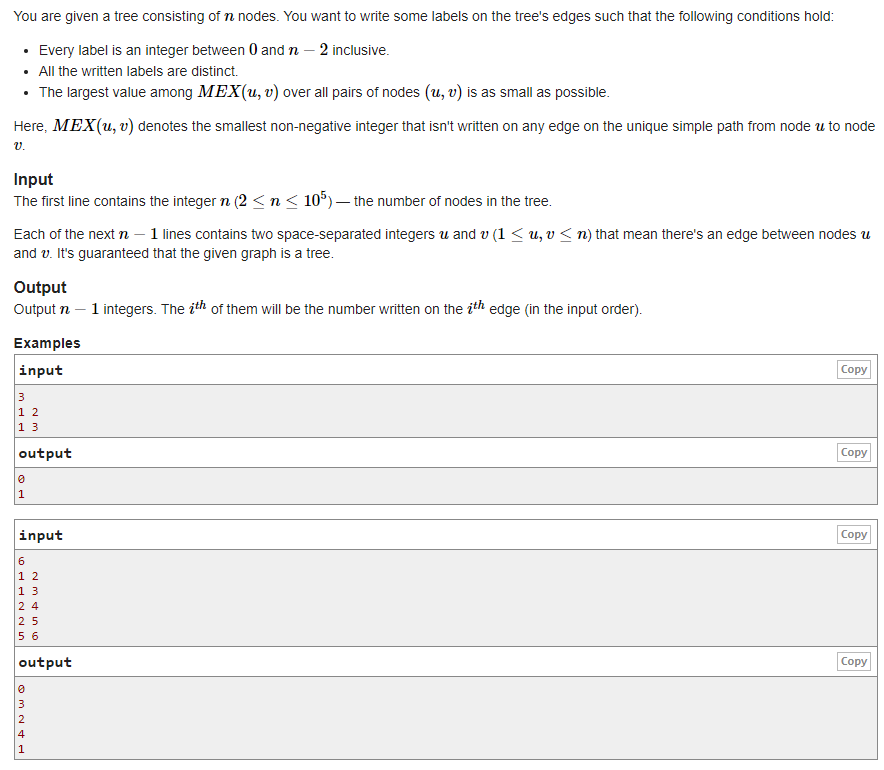
Task: Click the second example's output header label
Action: click(x=45, y=662)
